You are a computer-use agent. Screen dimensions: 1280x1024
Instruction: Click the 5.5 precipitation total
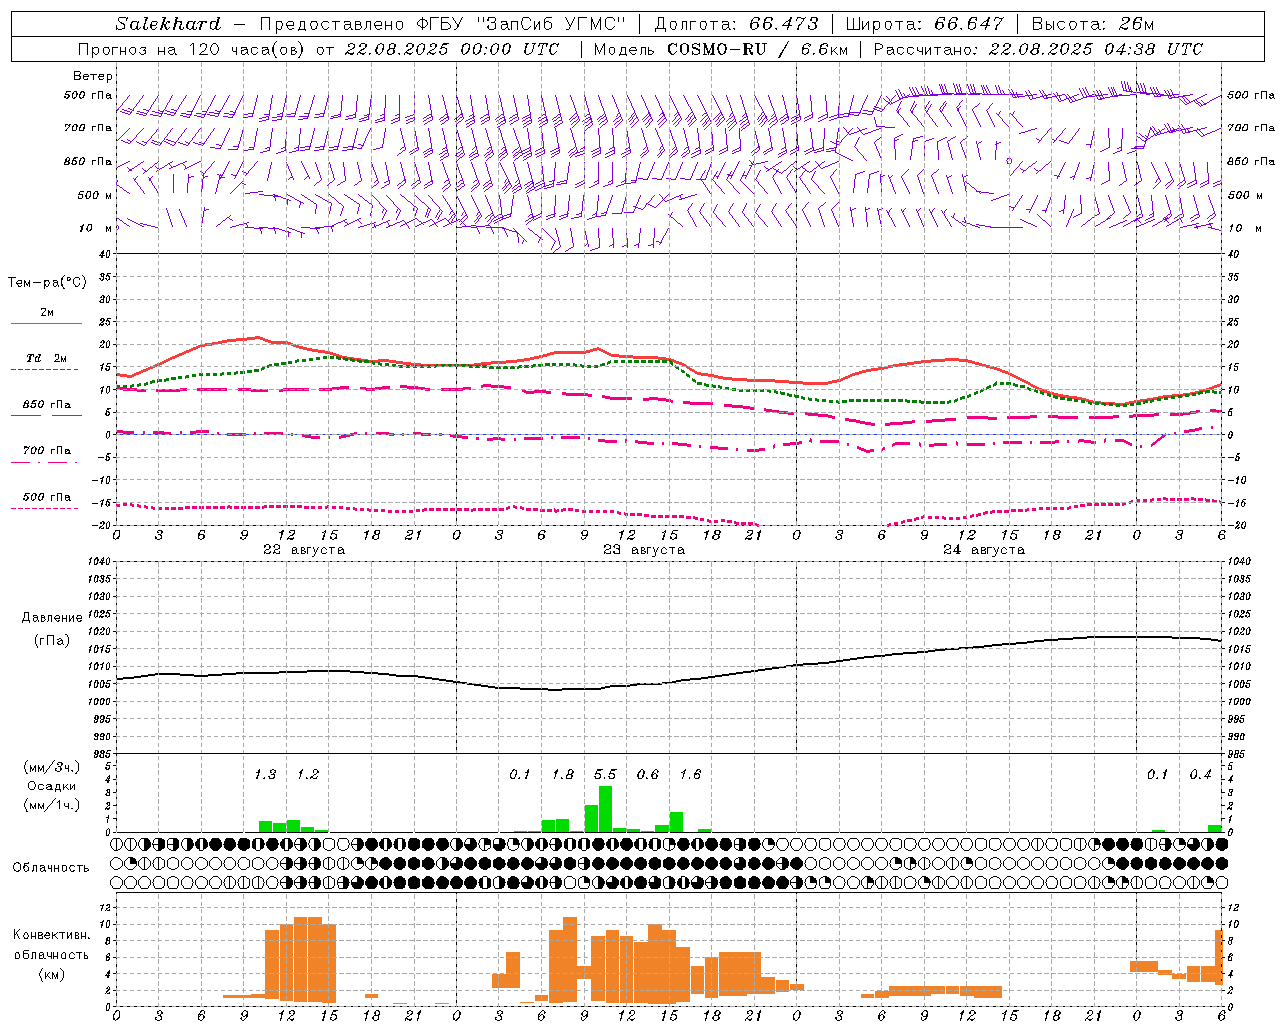point(605,774)
